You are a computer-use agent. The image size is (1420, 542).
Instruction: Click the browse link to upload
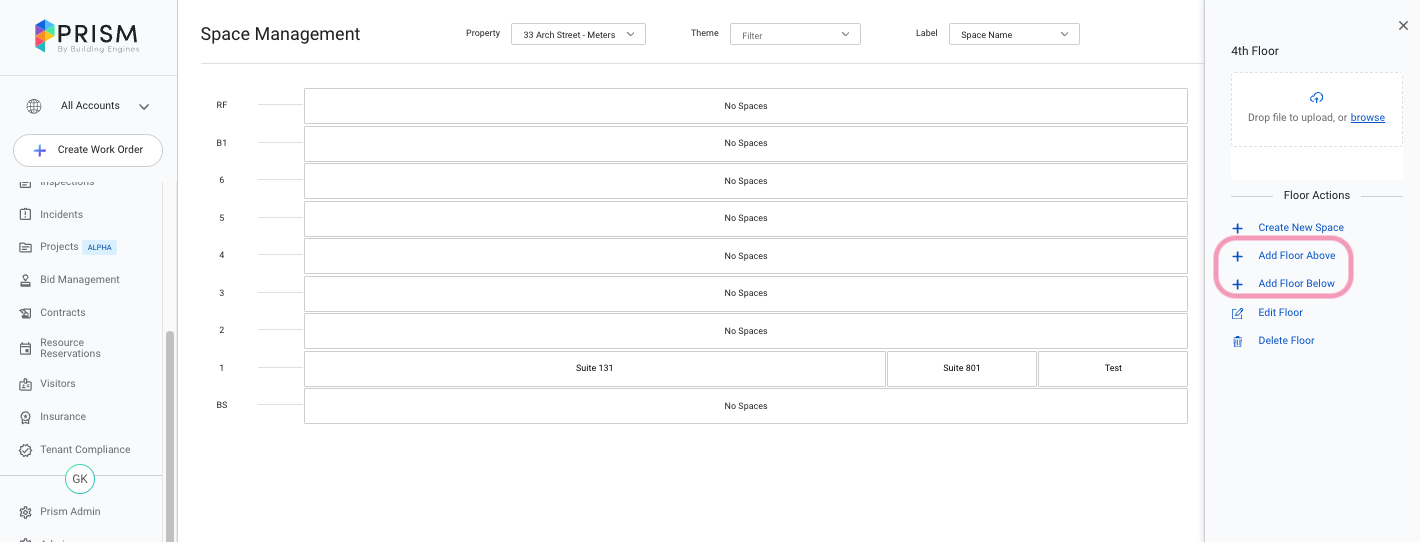click(1367, 118)
